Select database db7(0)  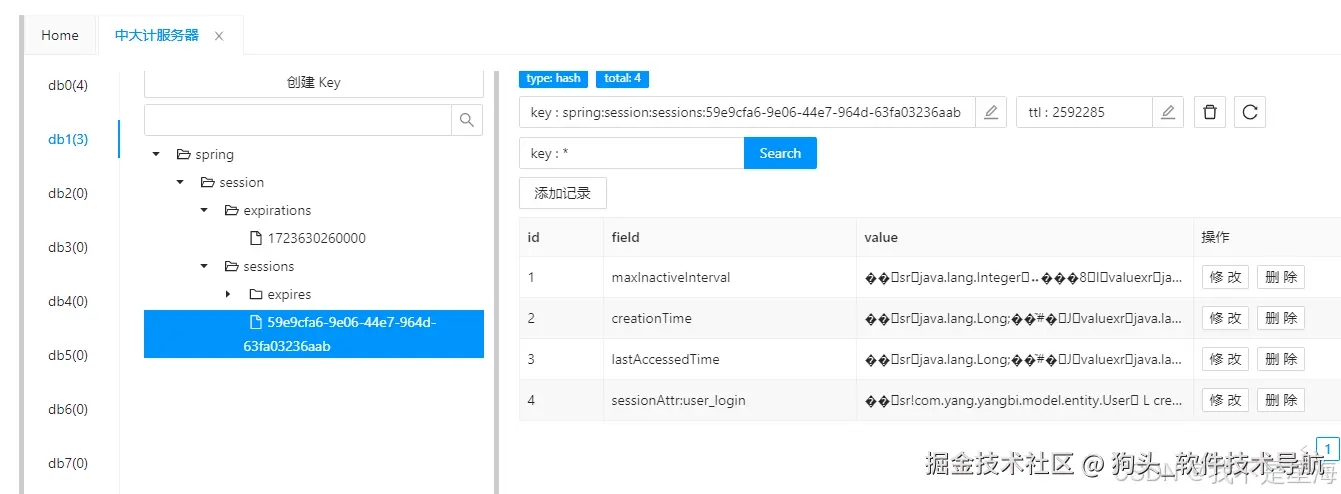click(68, 463)
